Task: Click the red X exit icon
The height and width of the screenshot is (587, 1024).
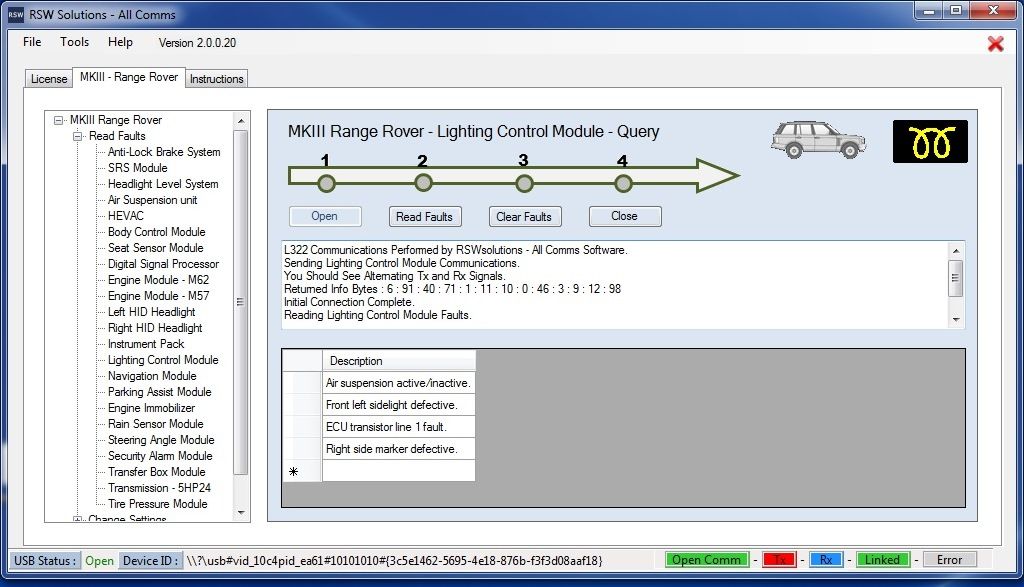Action: coord(995,44)
